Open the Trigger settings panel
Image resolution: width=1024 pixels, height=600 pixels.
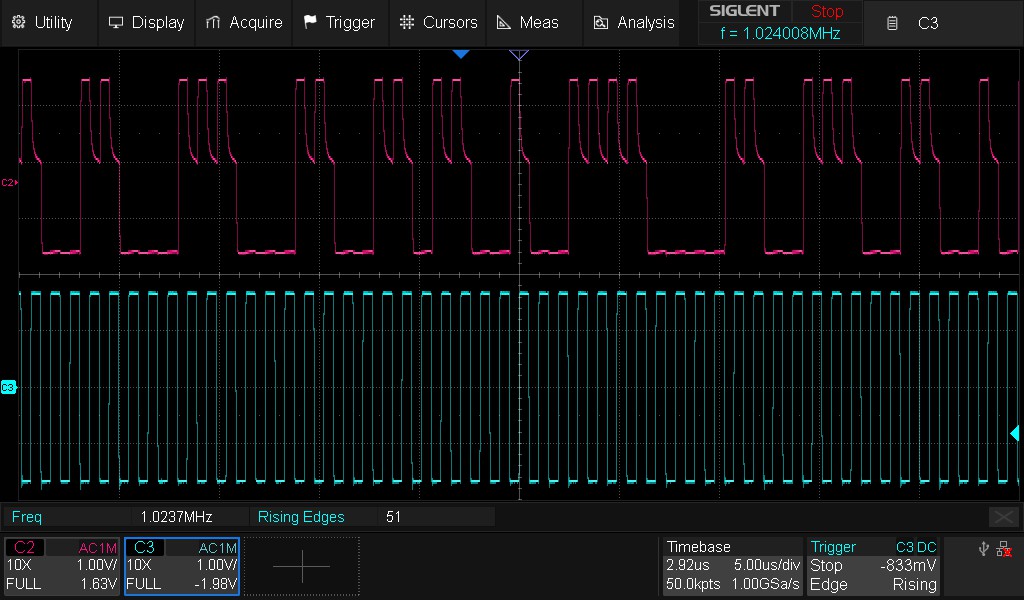click(873, 565)
